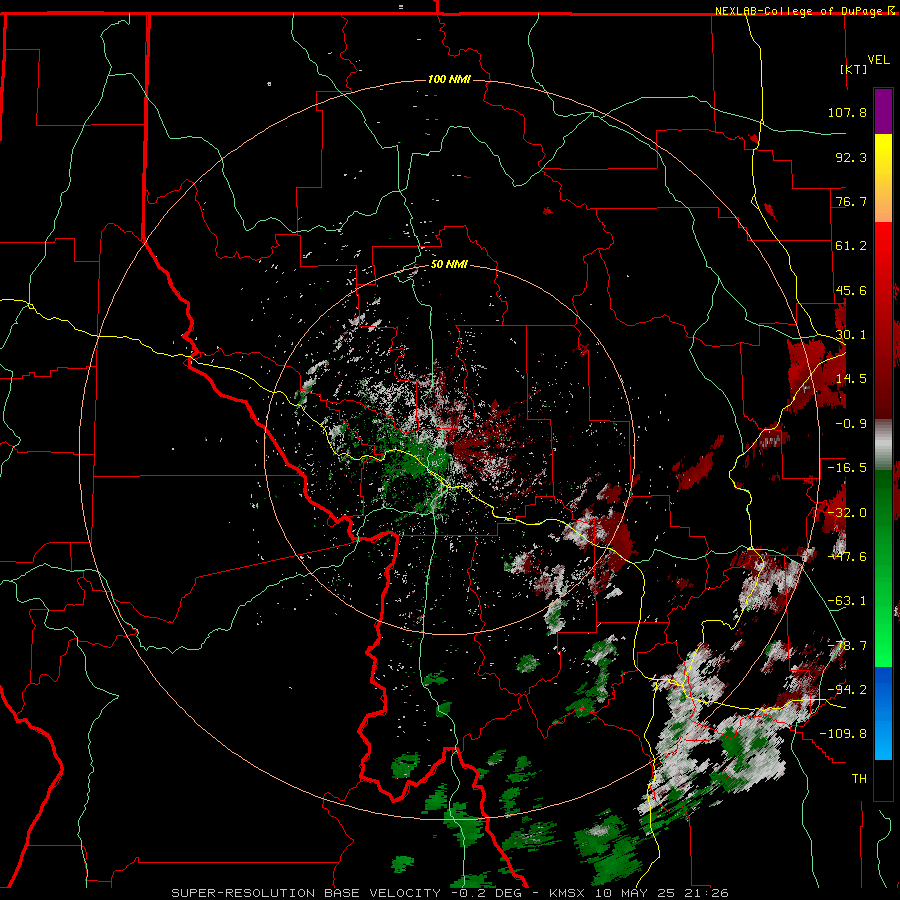900x900 pixels.
Task: Click the 100 NMI range ring label
Action: click(x=449, y=79)
